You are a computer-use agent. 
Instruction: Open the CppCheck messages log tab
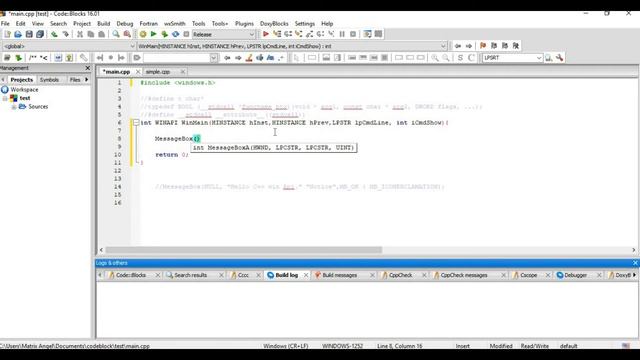tap(464, 276)
